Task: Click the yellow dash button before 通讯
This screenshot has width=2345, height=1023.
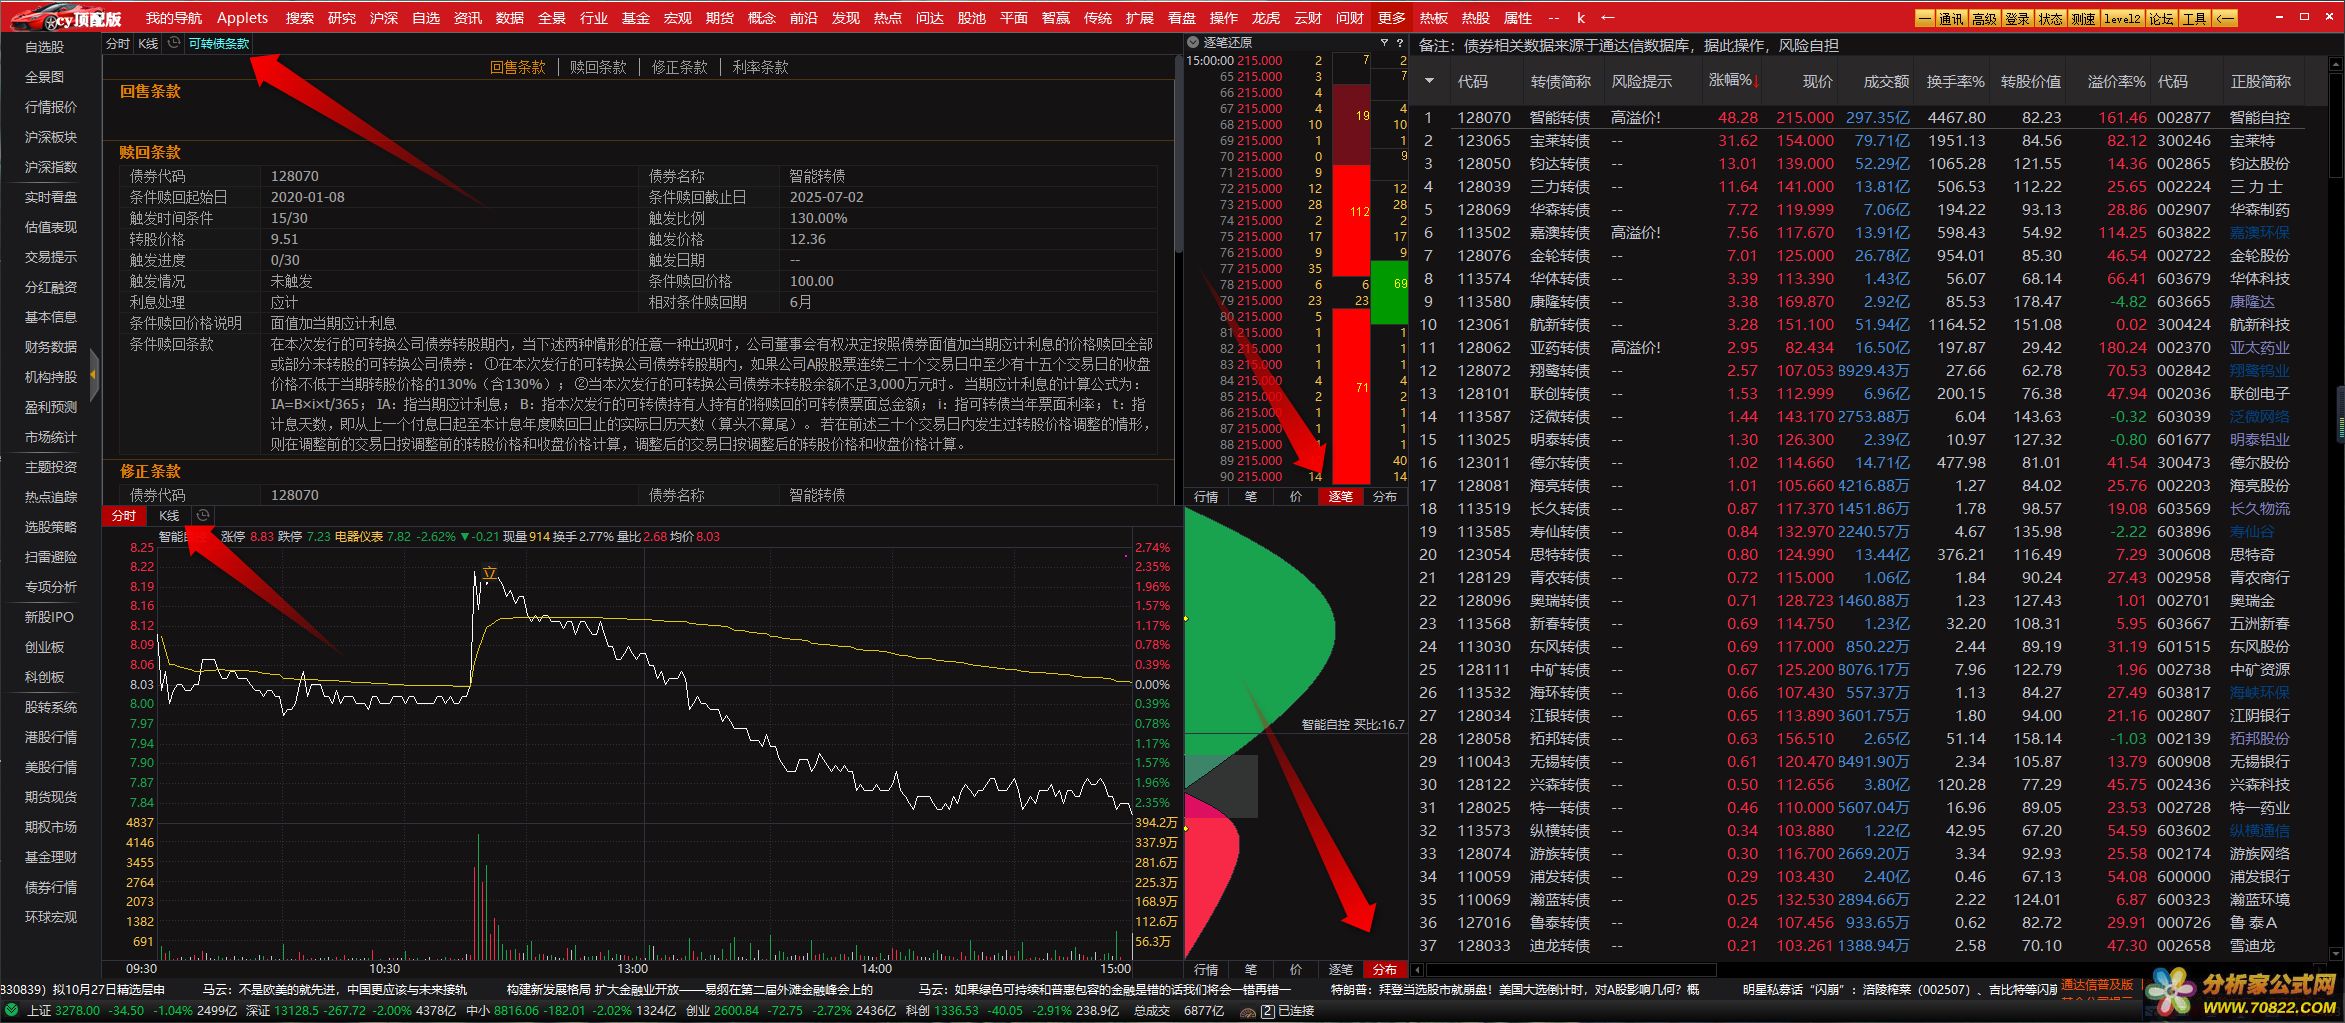Action: tap(1925, 18)
